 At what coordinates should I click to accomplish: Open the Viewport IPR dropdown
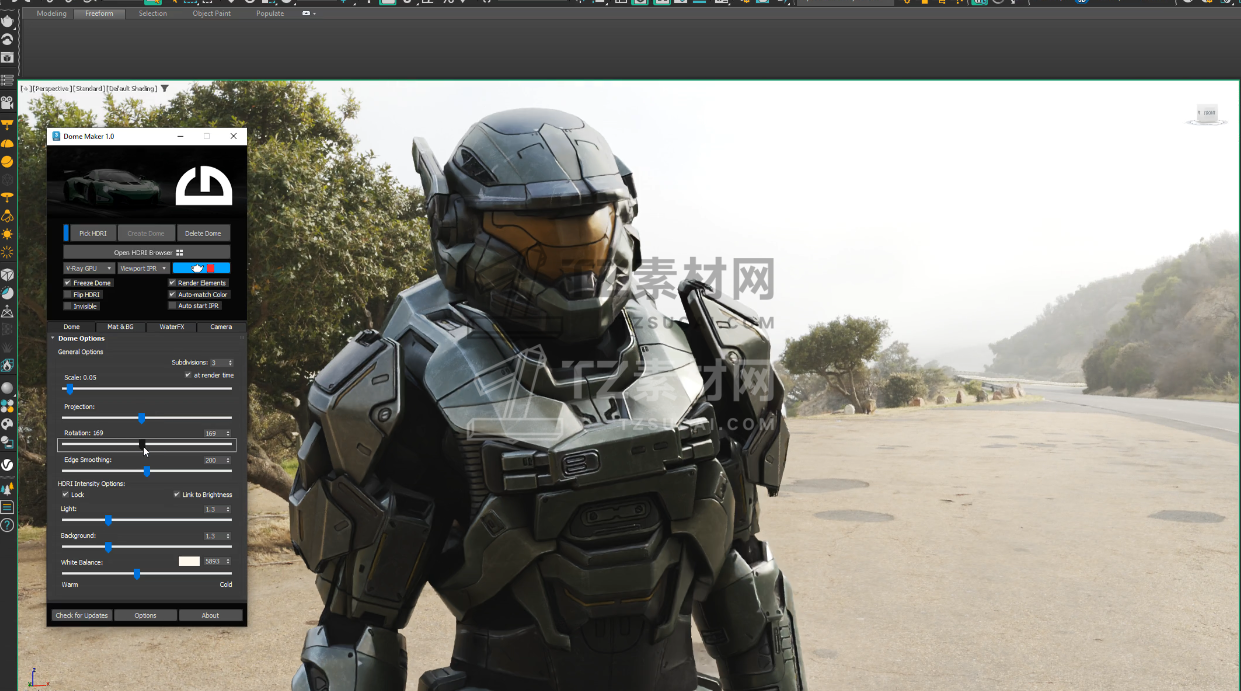pyautogui.click(x=144, y=268)
